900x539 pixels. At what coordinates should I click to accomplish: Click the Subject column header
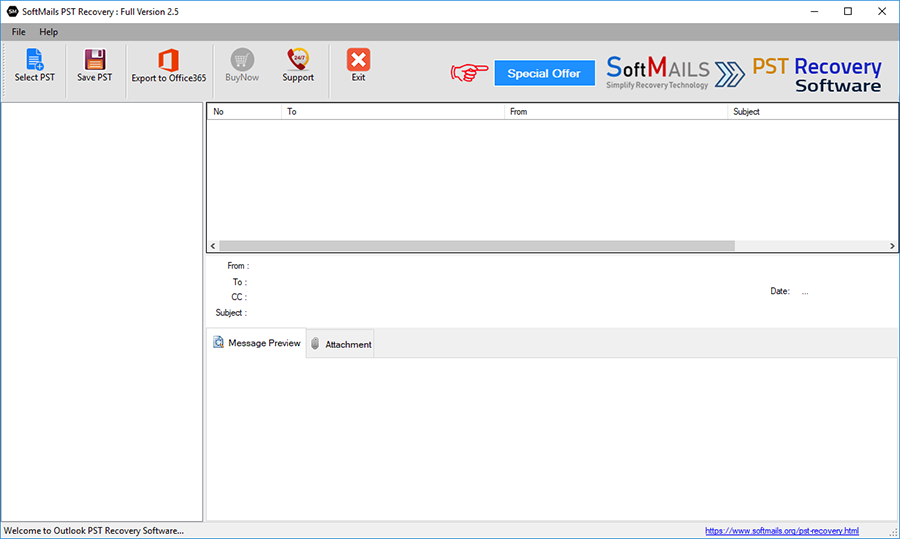pos(812,111)
